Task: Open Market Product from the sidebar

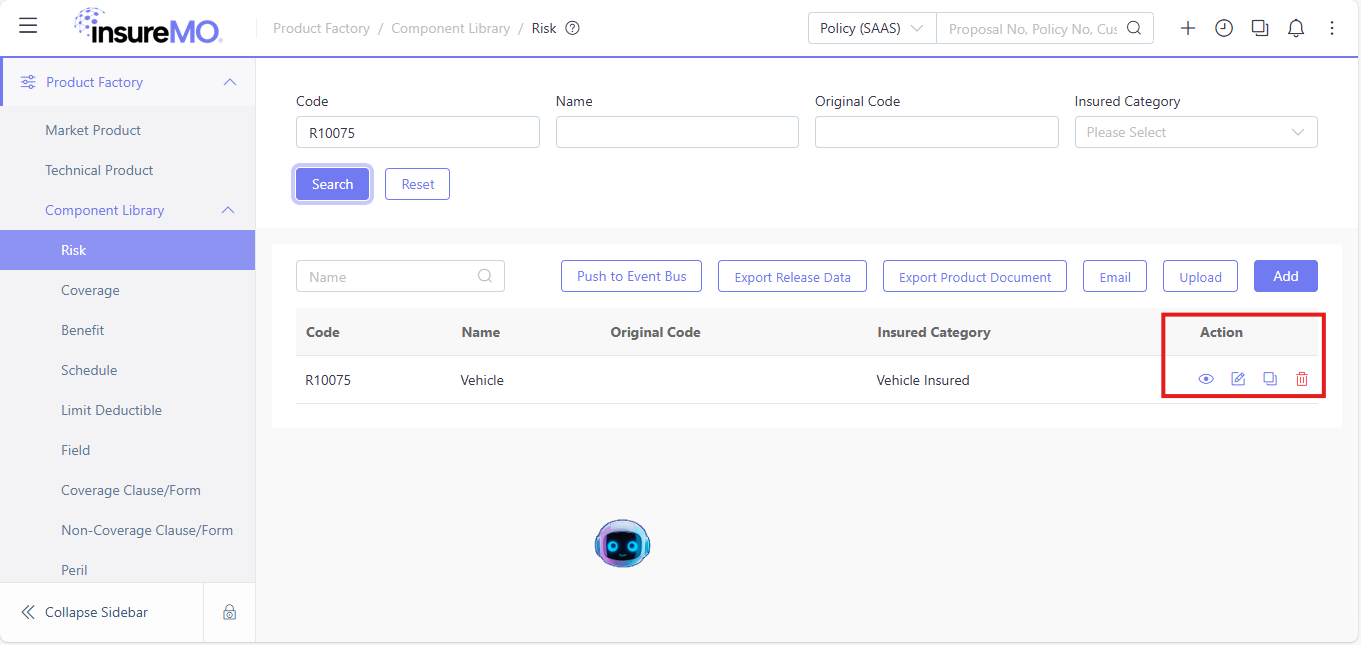Action: tap(93, 130)
